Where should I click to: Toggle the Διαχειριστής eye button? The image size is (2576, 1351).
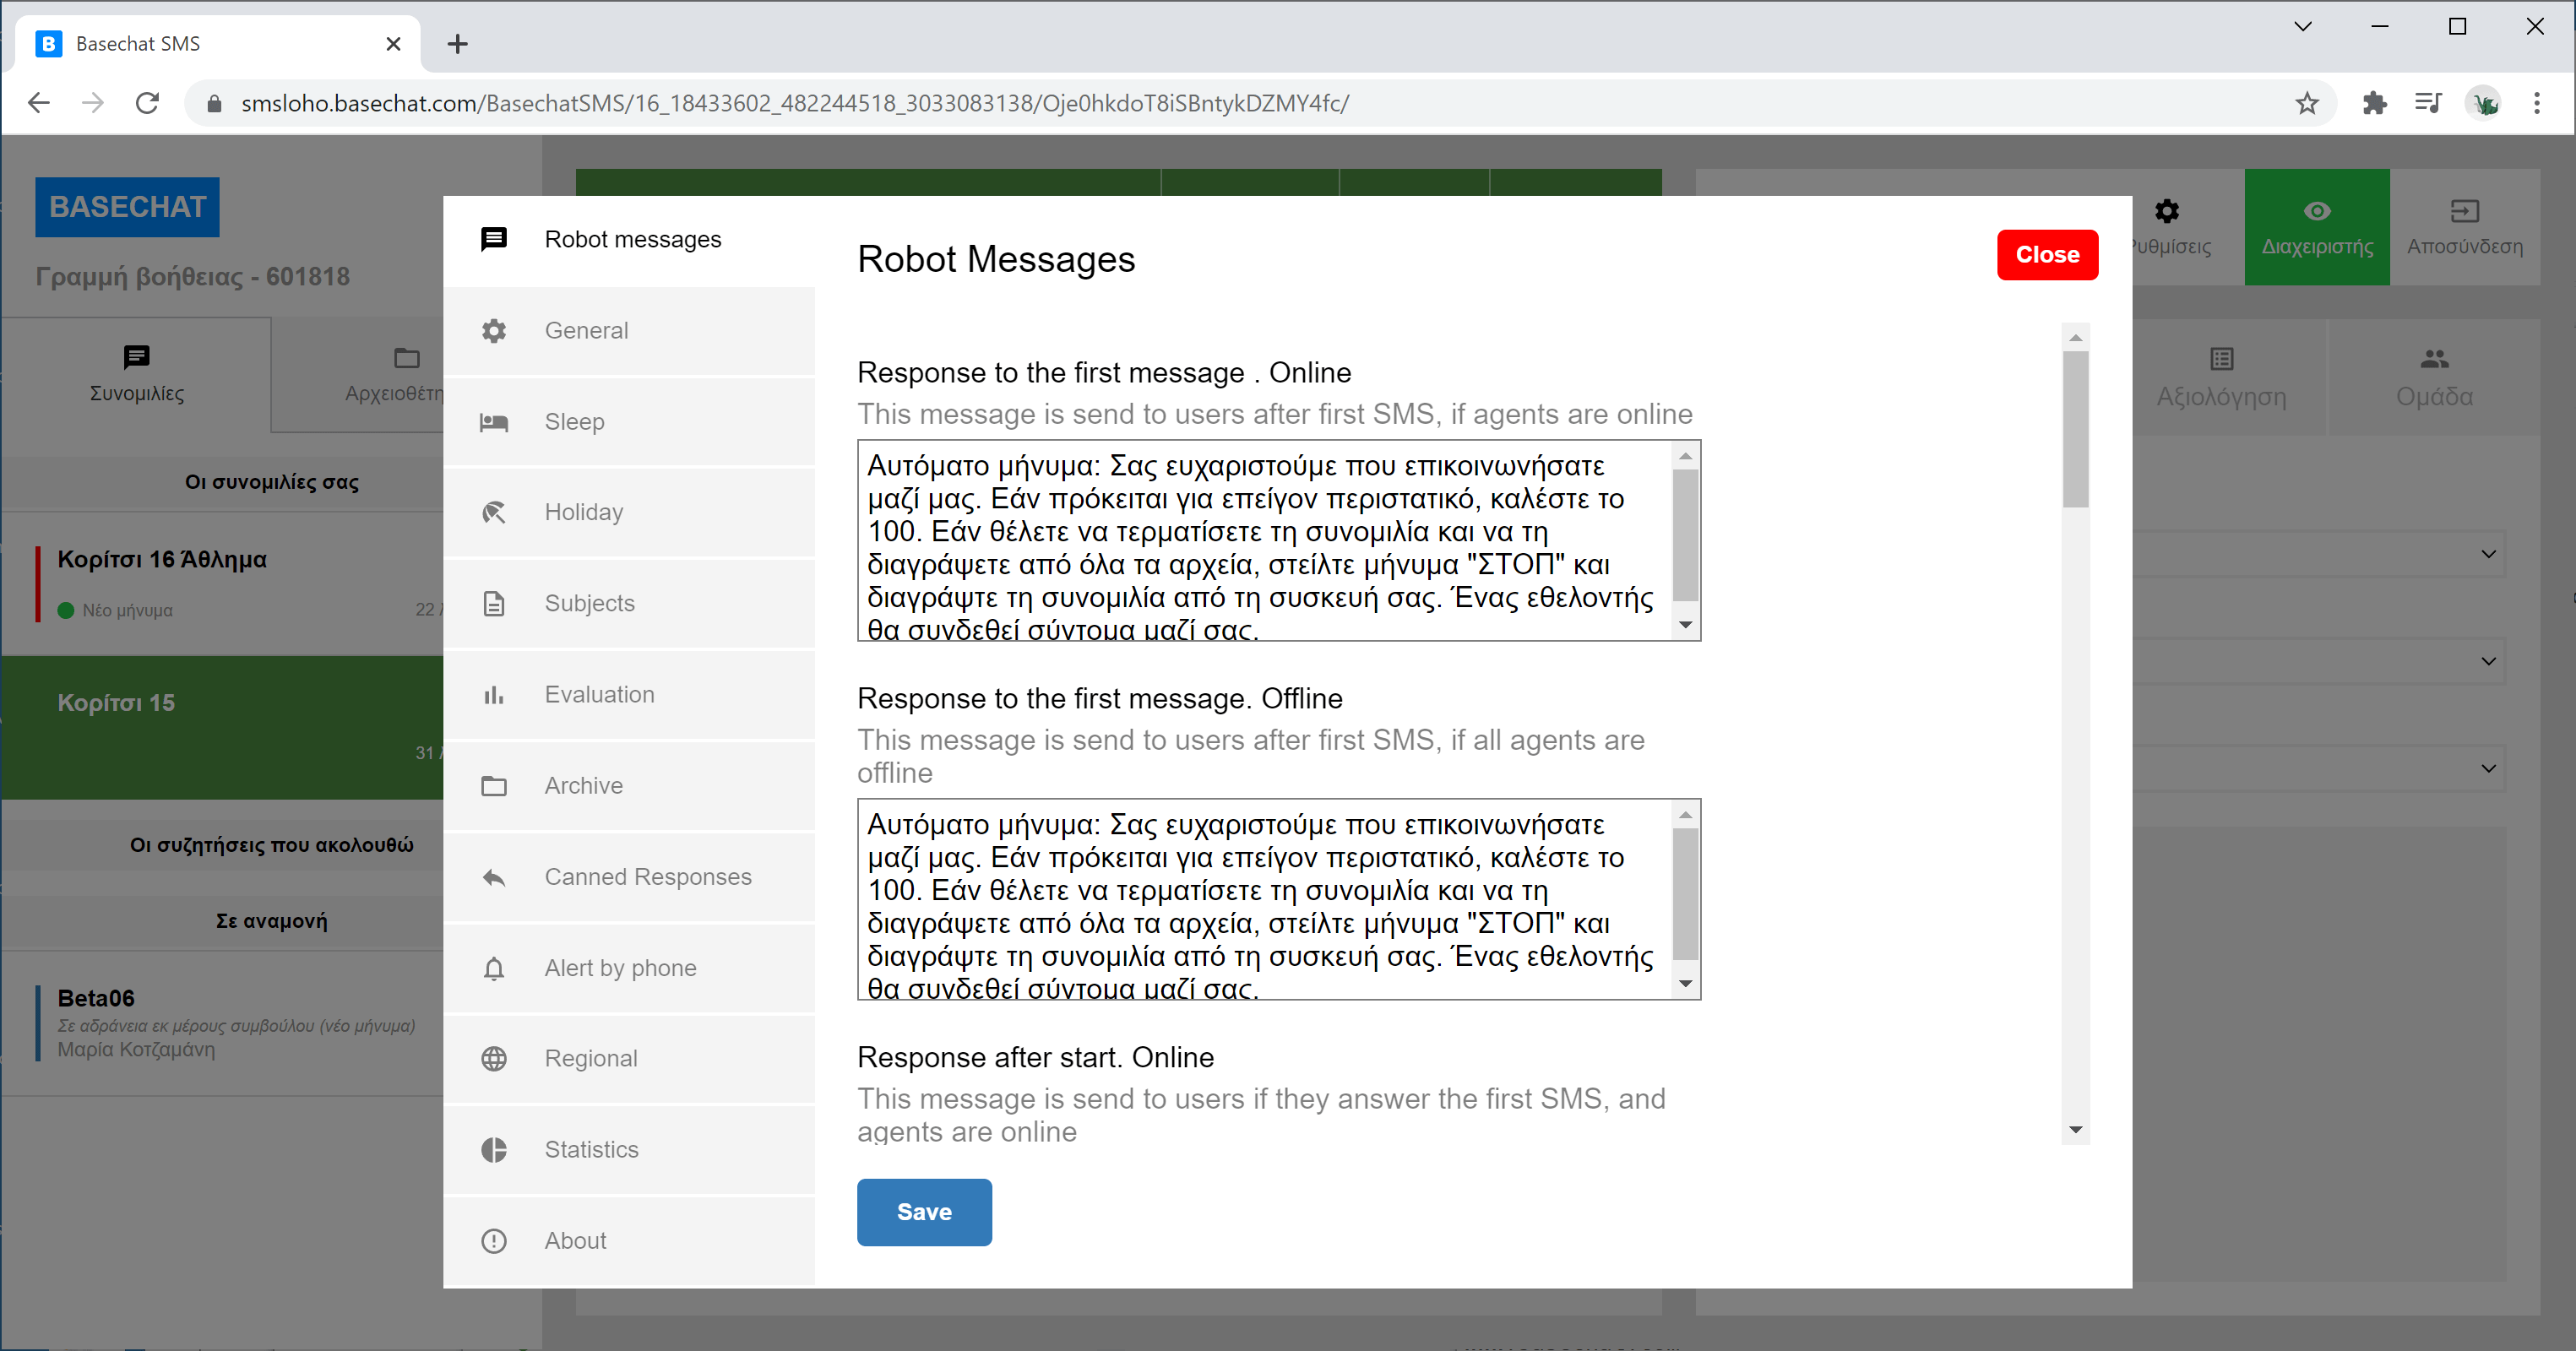pyautogui.click(x=2316, y=227)
